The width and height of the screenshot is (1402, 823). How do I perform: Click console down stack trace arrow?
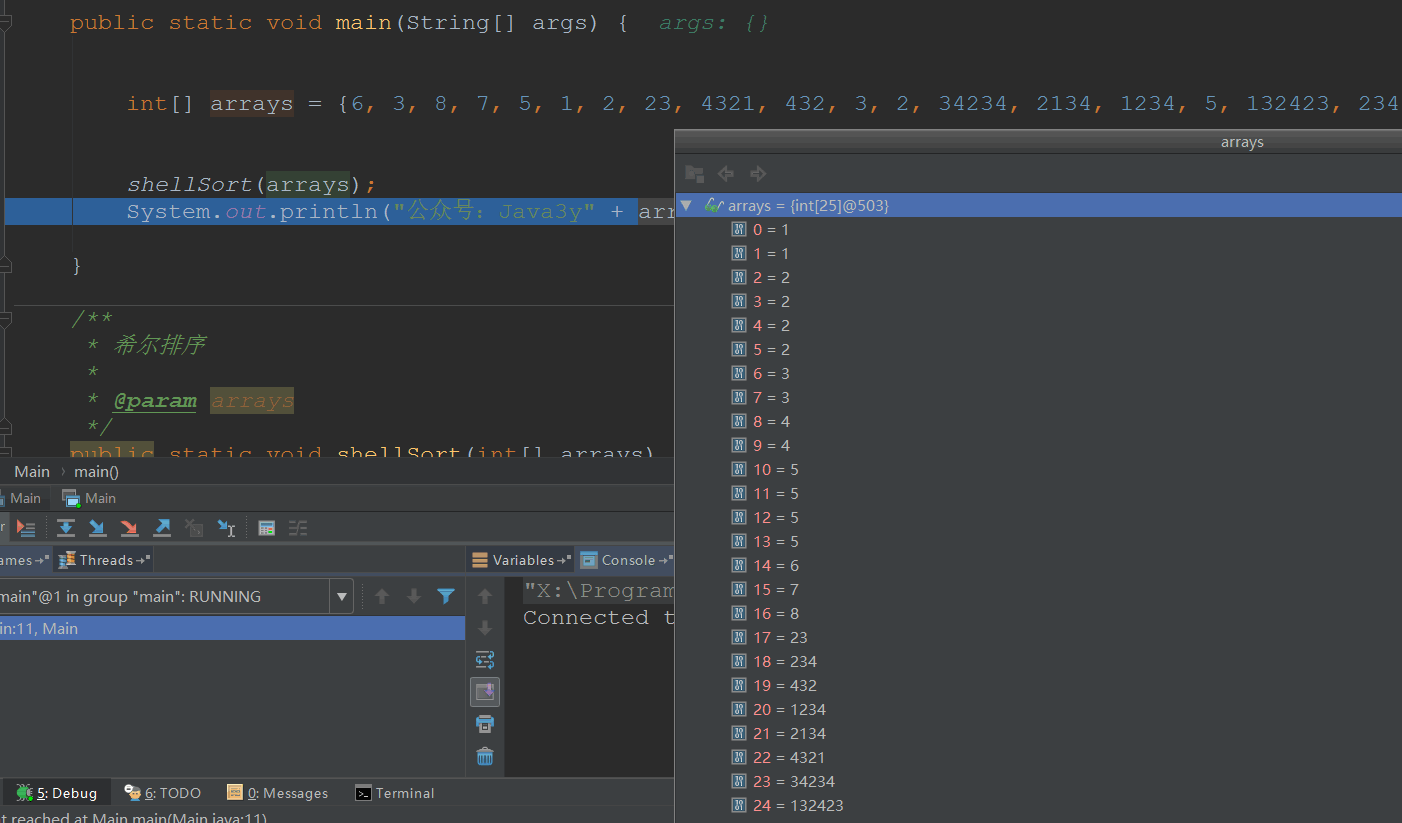coord(485,628)
